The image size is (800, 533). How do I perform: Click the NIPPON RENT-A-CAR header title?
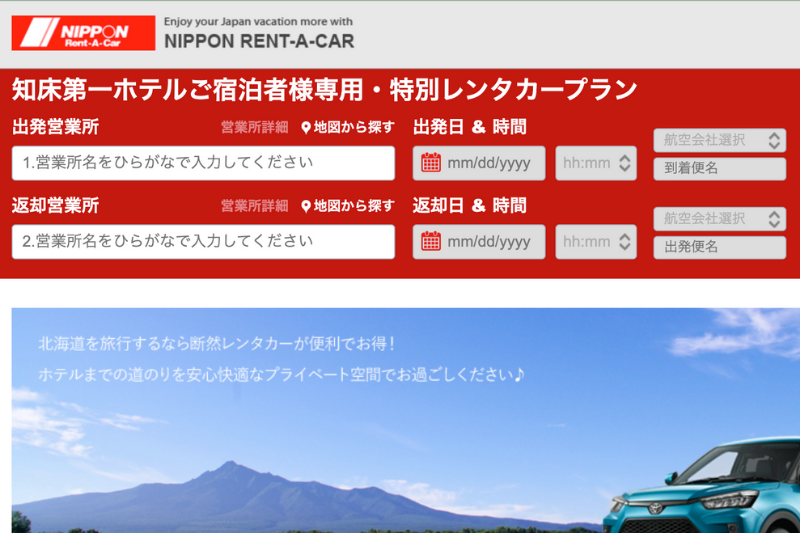tap(259, 42)
